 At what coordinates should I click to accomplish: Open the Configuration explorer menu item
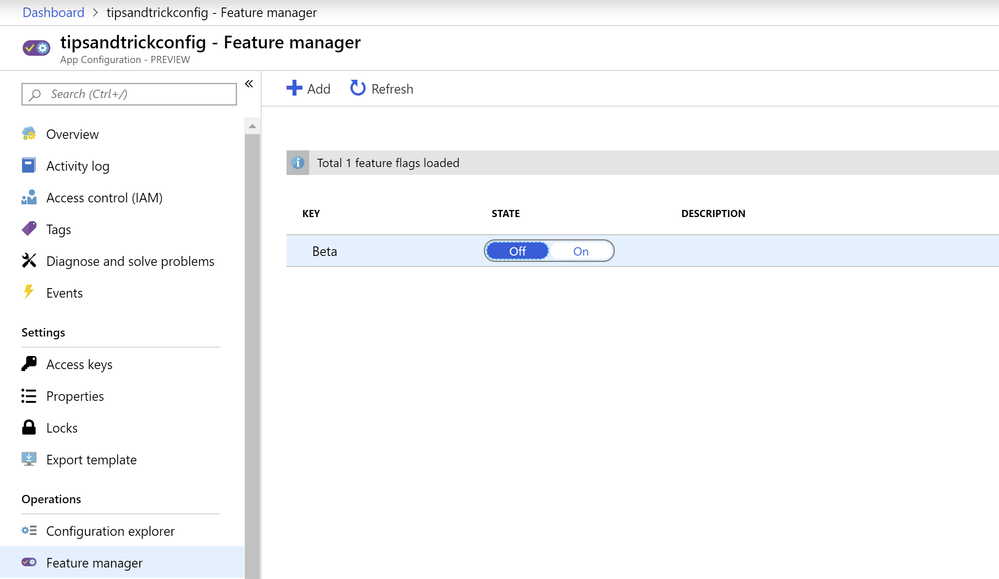click(110, 531)
